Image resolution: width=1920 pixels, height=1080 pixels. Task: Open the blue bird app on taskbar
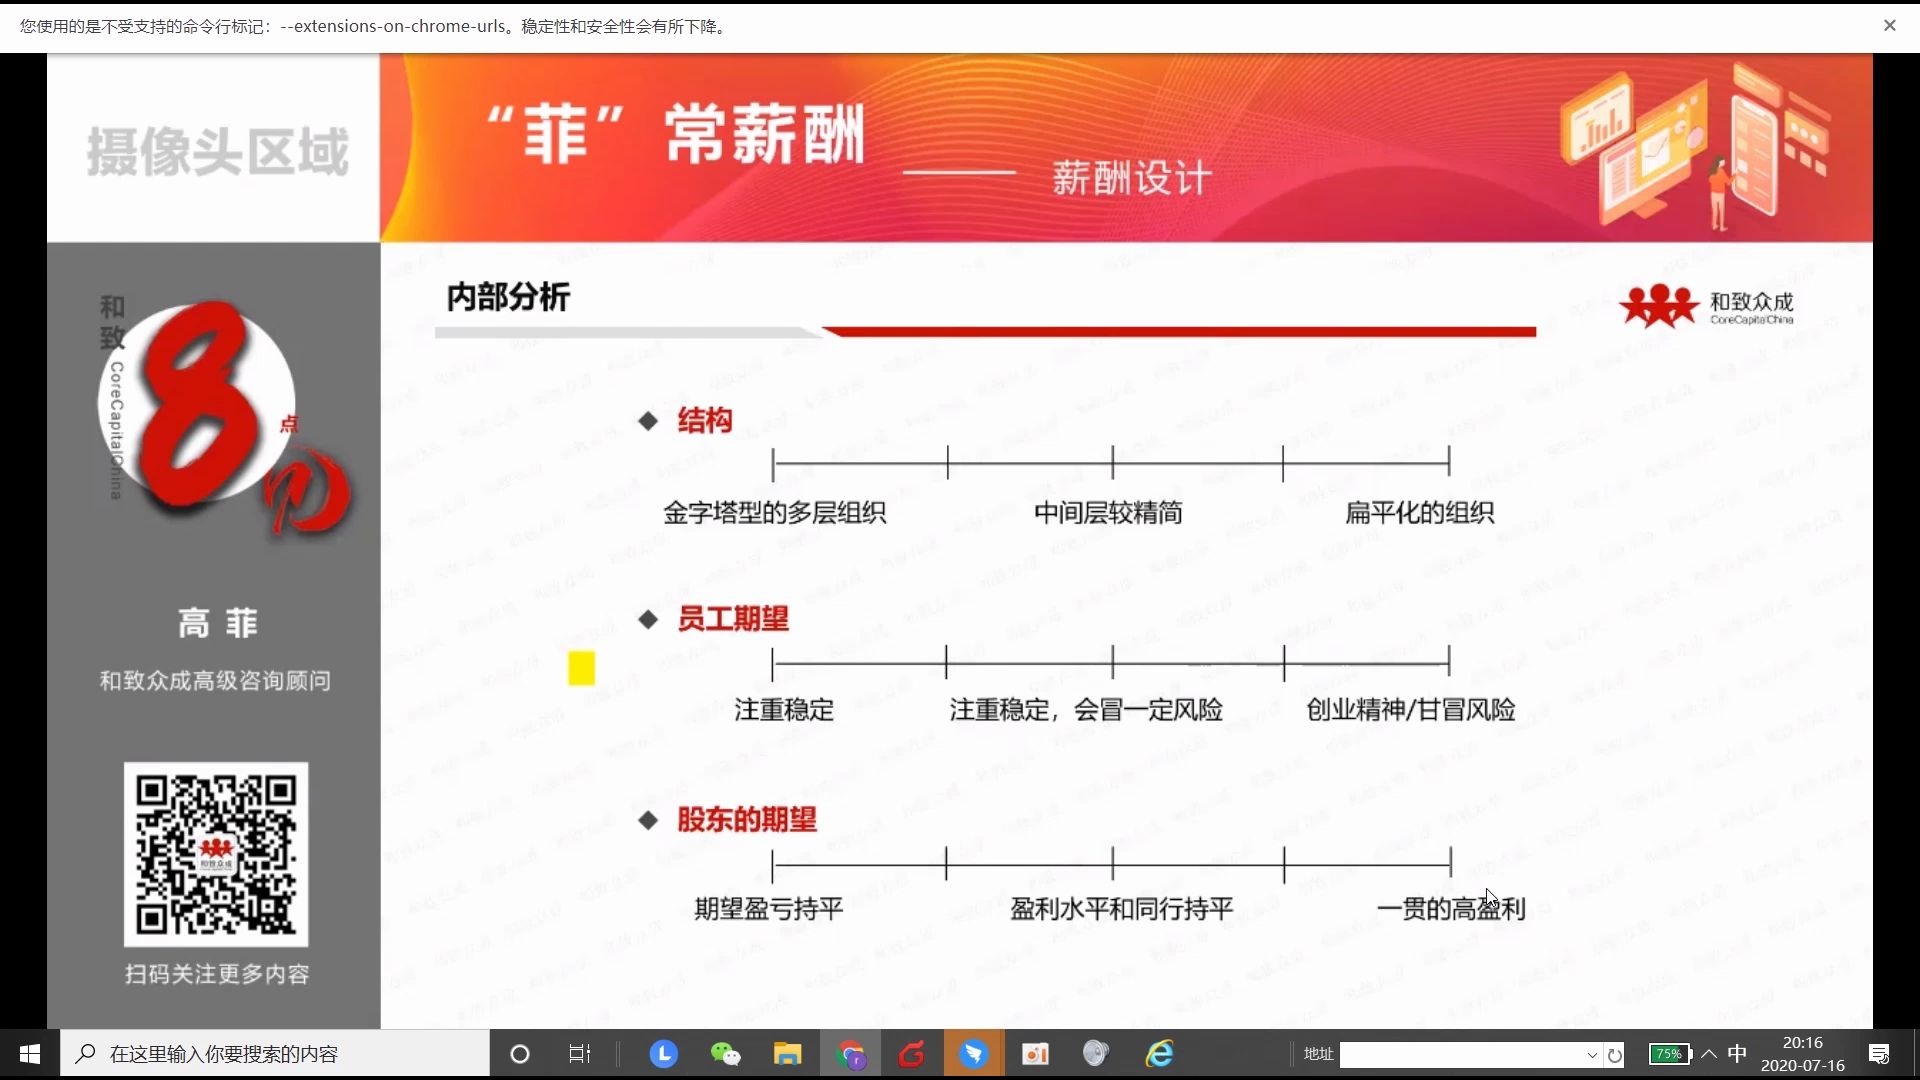pyautogui.click(x=974, y=1054)
